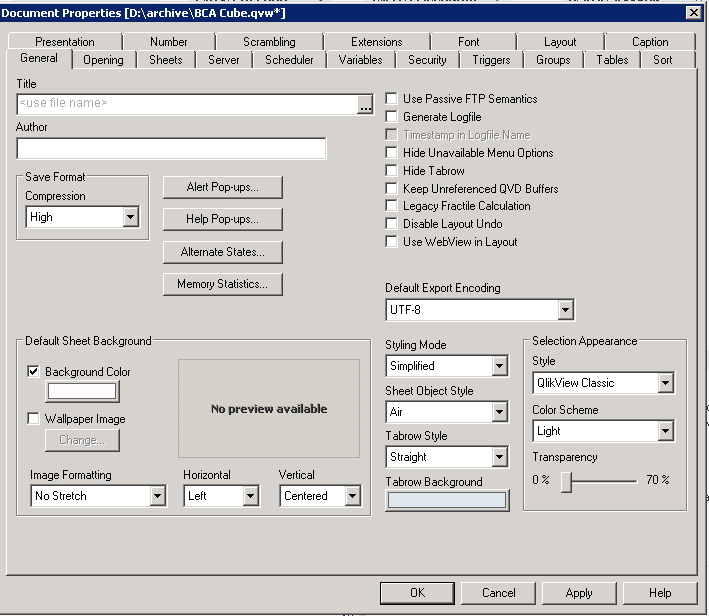
Task: Click the Alert Pop-ups button
Action: click(222, 187)
